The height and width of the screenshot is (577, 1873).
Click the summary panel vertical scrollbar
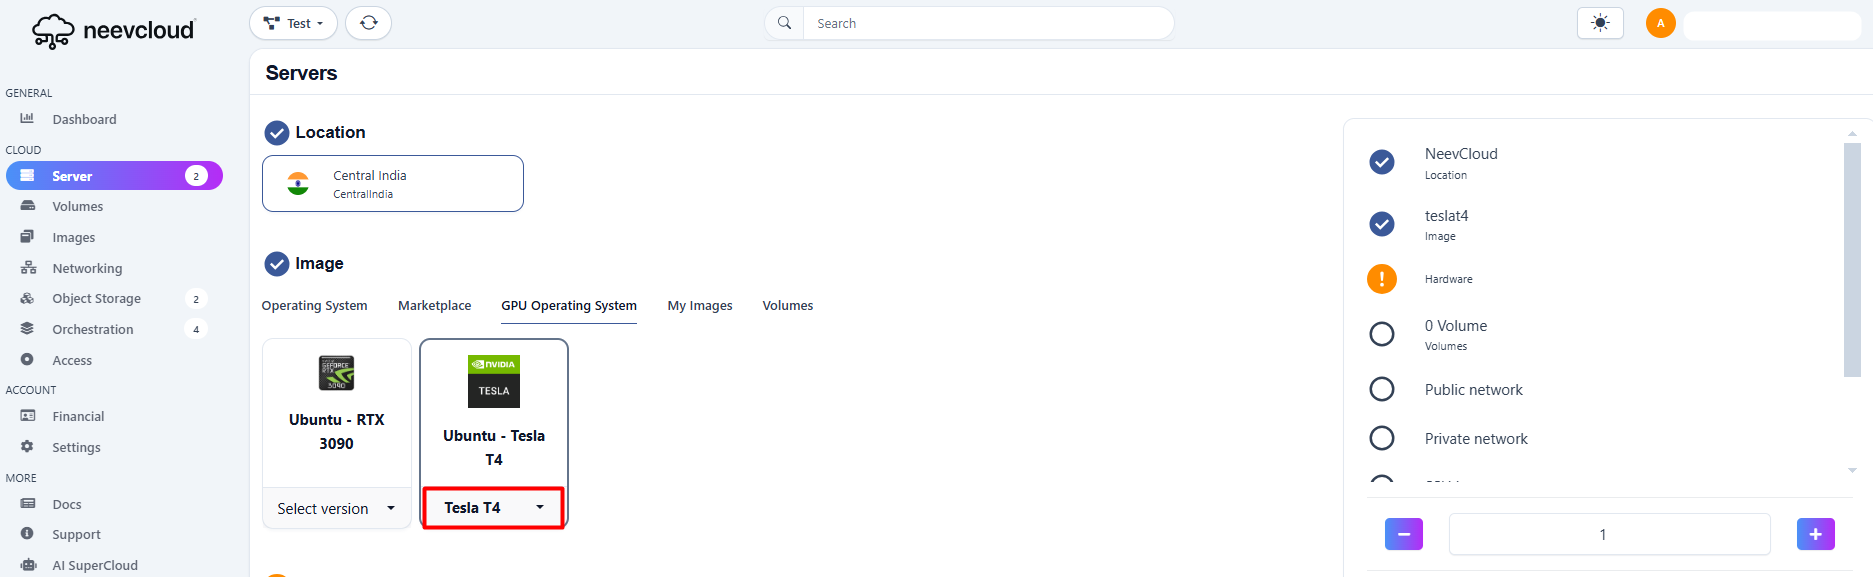tap(1852, 260)
